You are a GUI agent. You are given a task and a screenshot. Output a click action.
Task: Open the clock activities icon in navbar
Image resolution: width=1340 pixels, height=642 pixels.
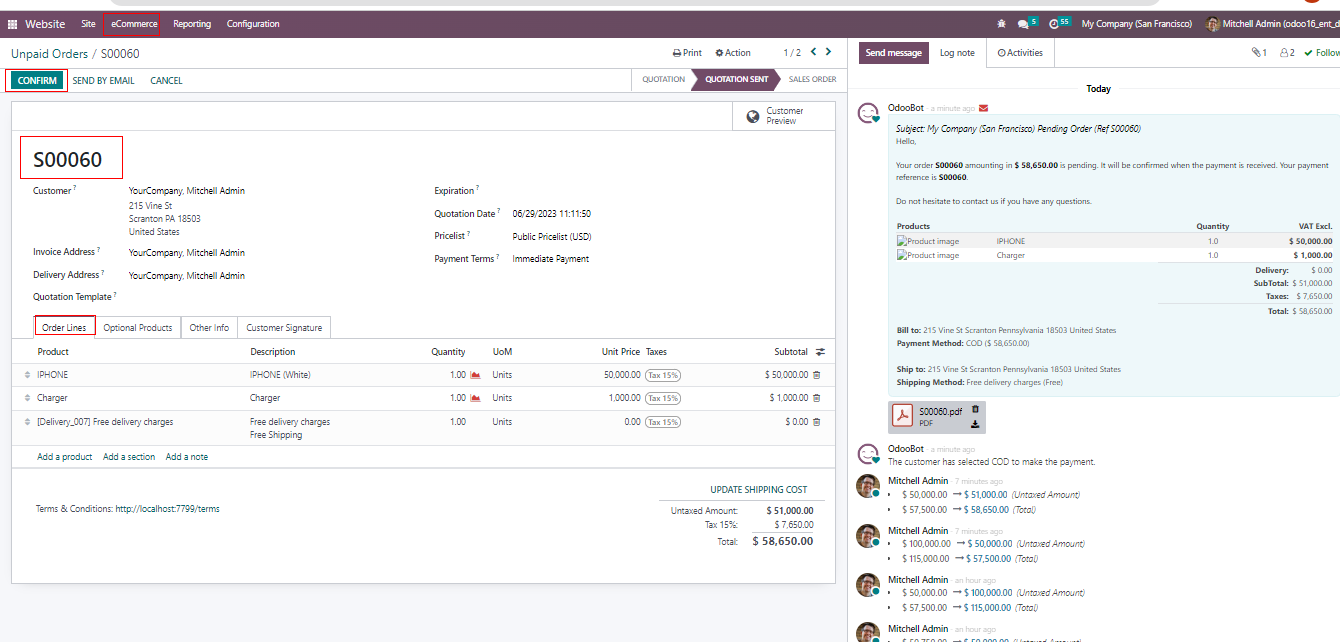pos(1054,24)
